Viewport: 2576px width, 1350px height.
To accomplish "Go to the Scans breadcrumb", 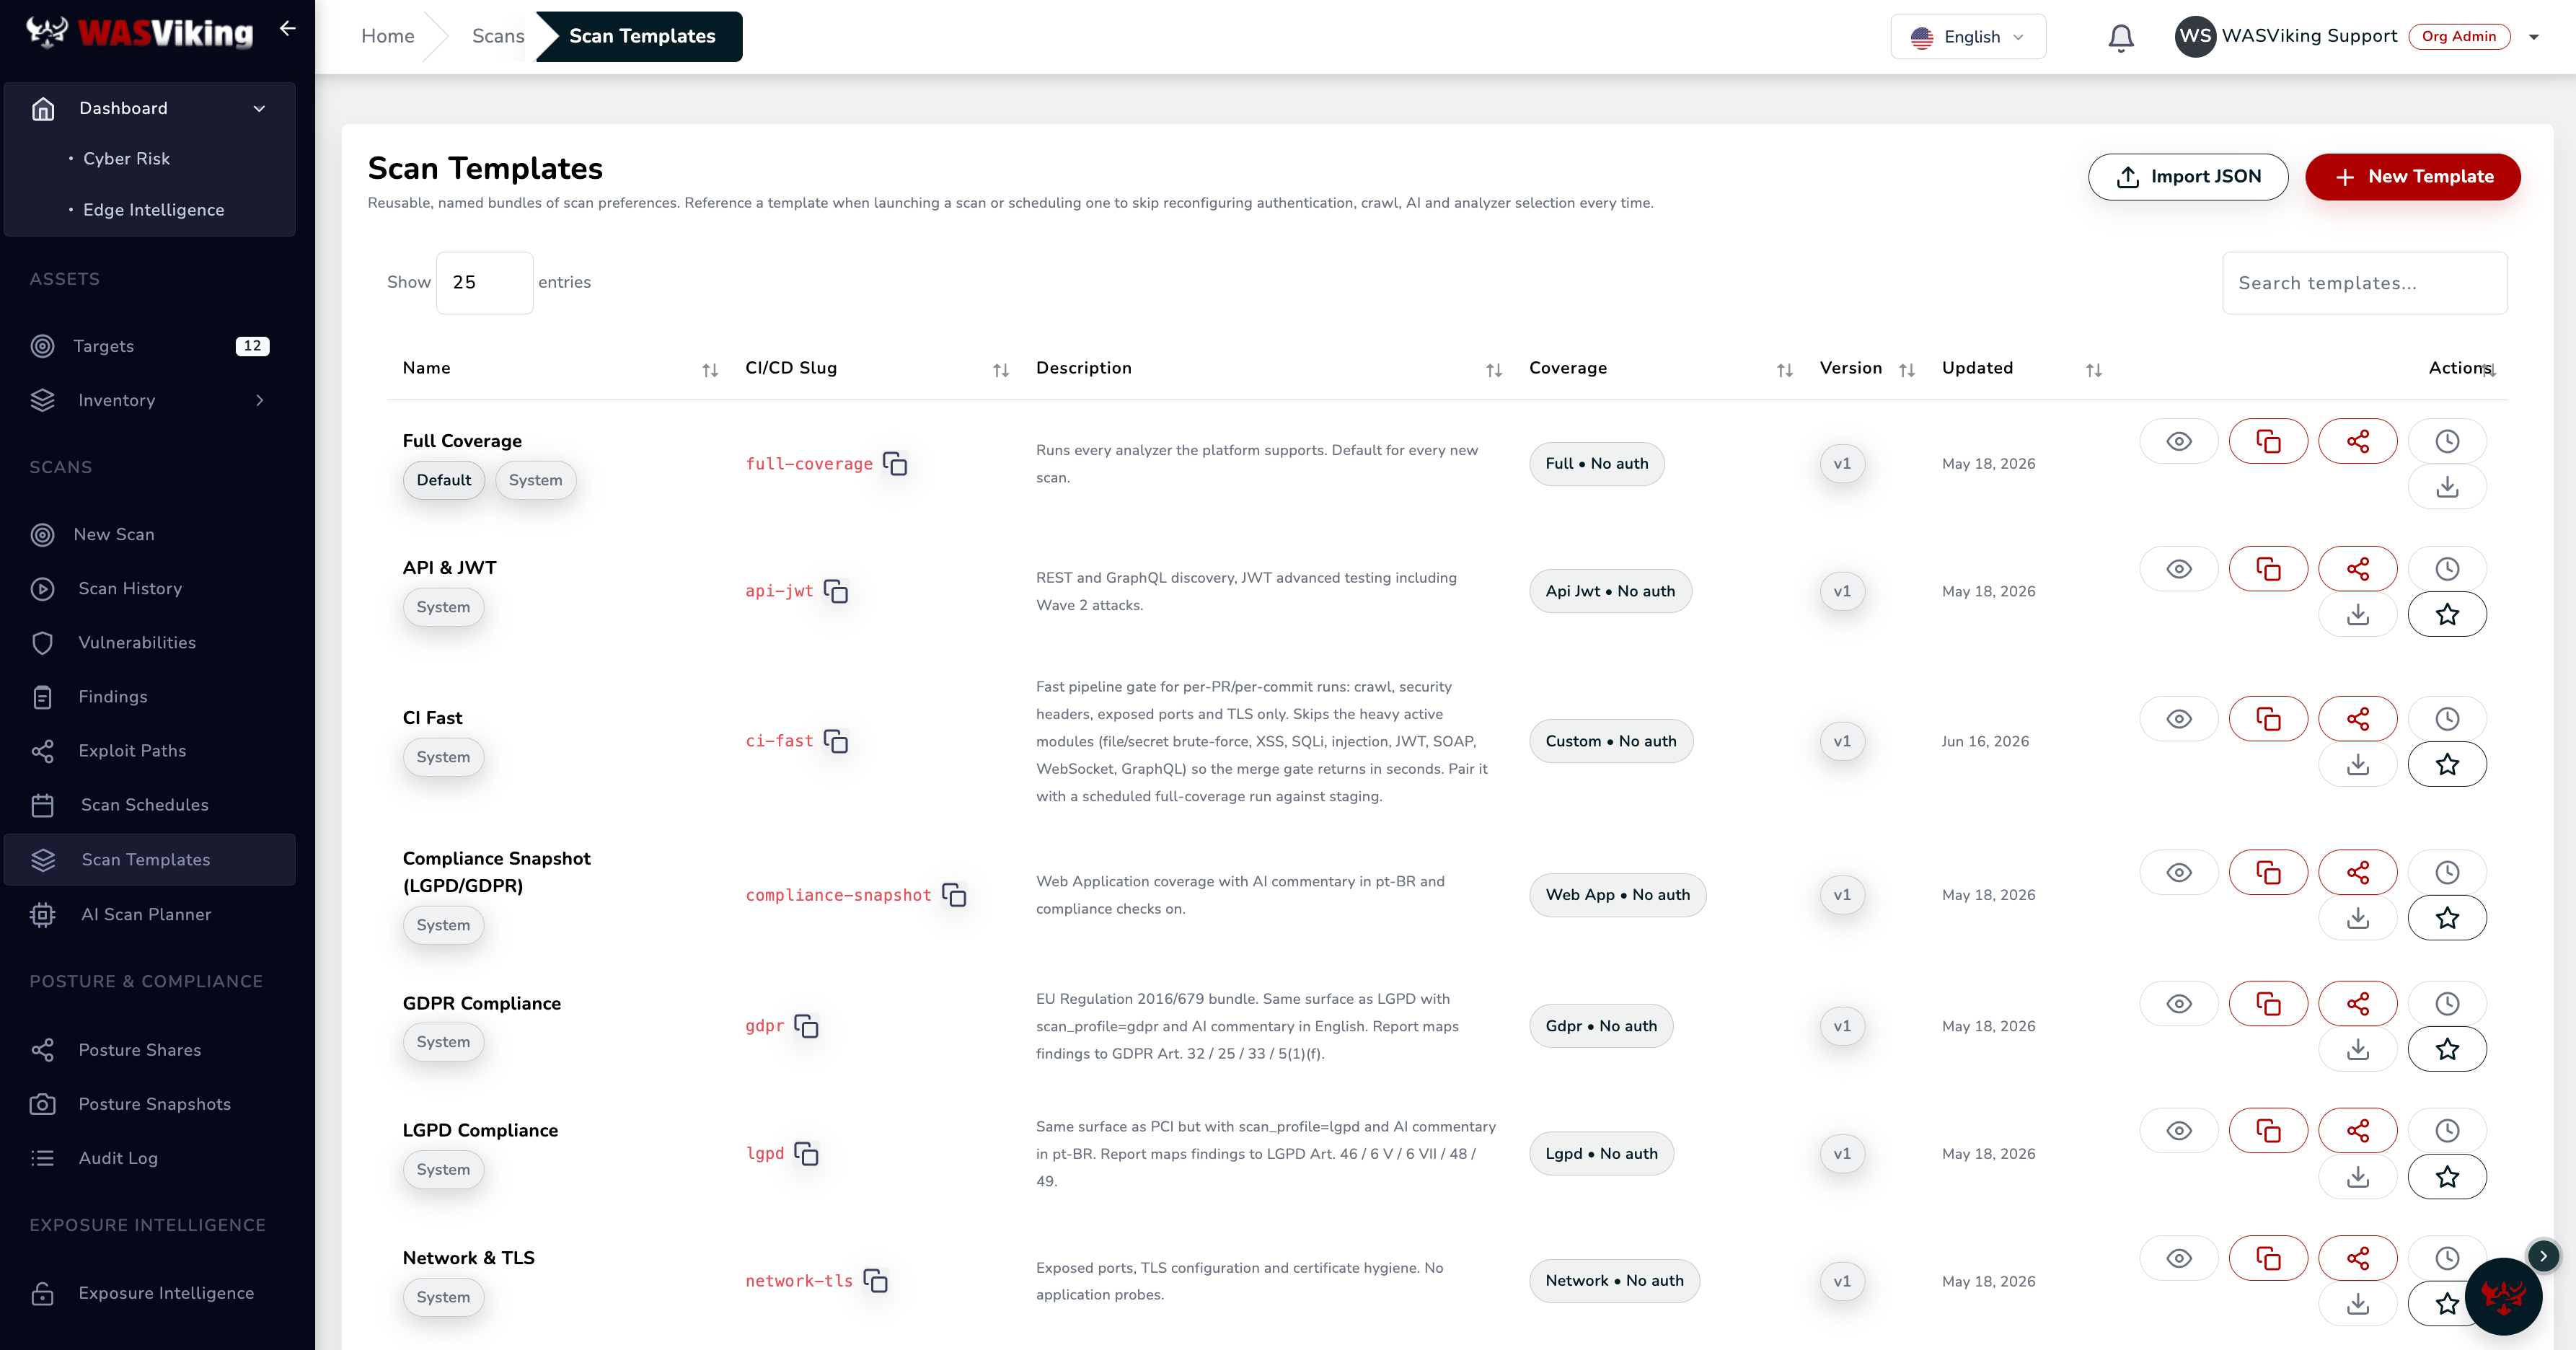I will [498, 36].
